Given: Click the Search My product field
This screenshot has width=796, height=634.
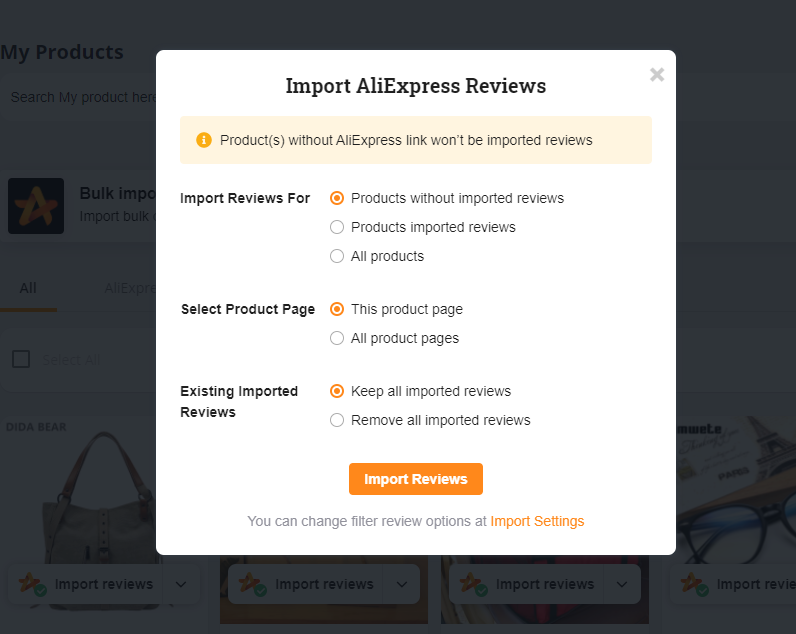Looking at the screenshot, I should [81, 97].
